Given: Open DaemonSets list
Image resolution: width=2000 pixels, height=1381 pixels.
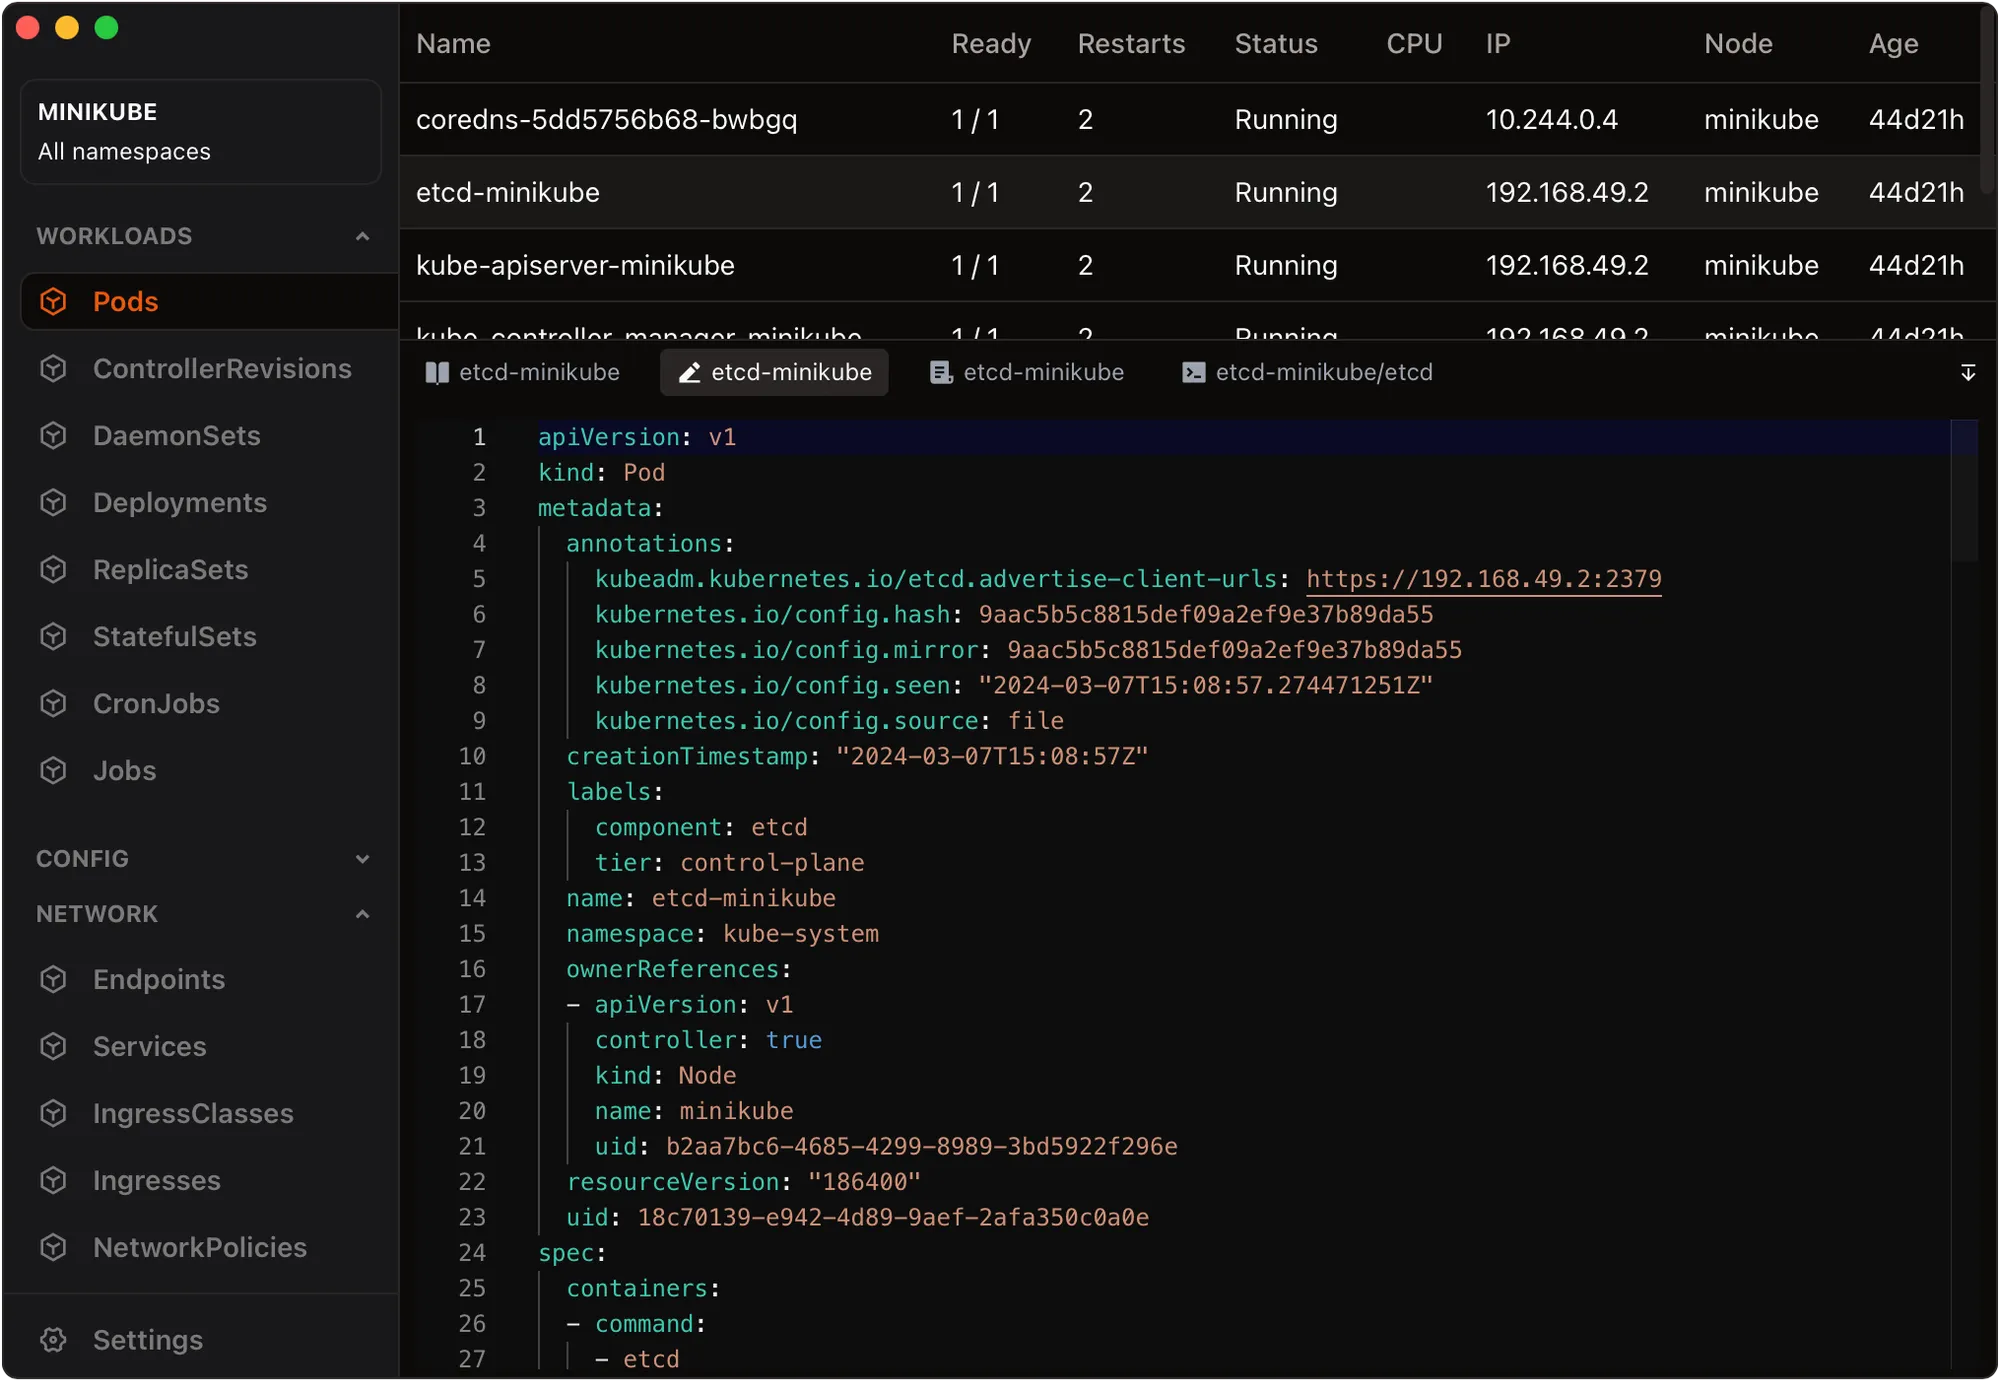Looking at the screenshot, I should 210,435.
